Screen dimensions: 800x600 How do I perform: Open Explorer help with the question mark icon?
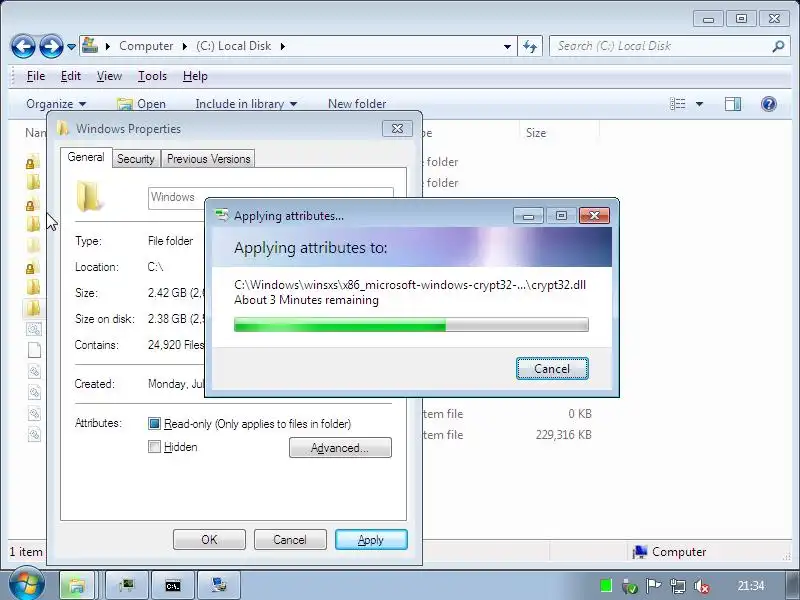768,104
